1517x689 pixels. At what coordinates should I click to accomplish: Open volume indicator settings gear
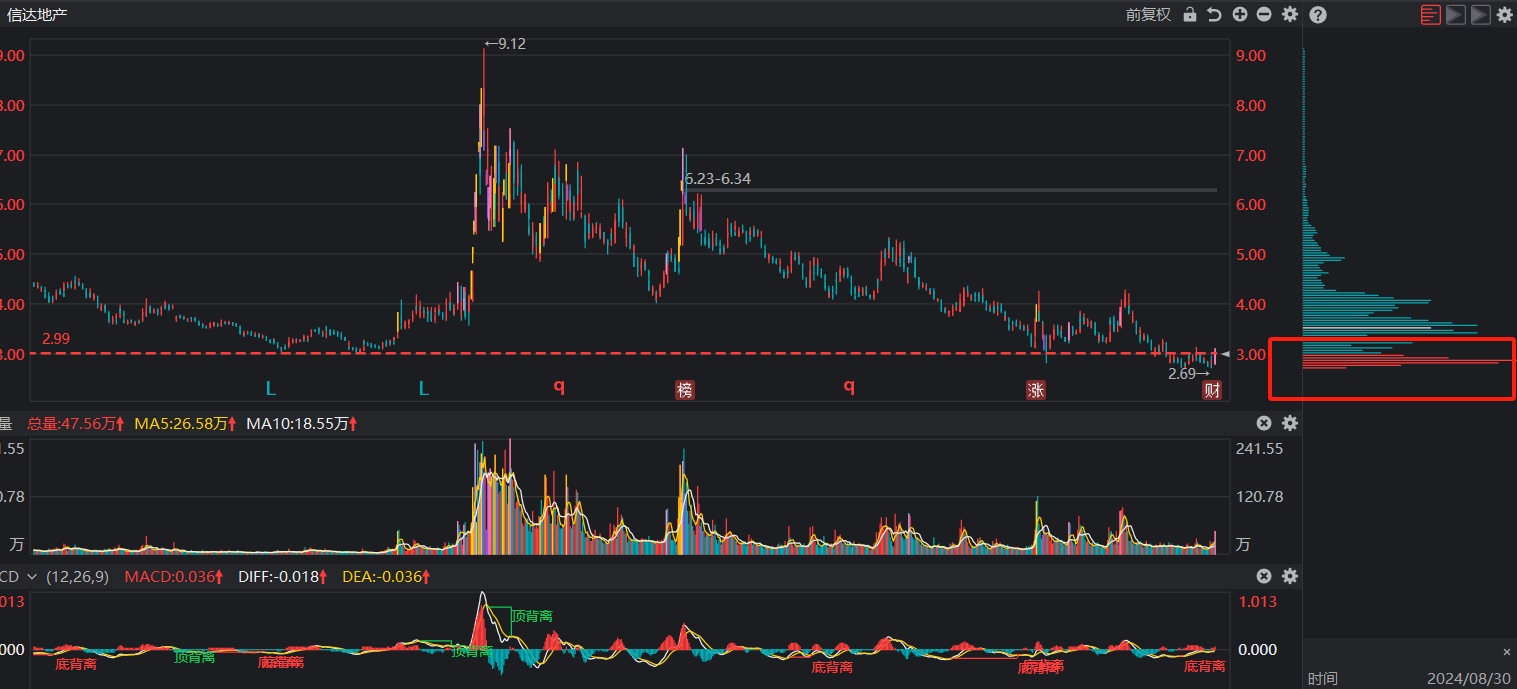[x=1290, y=423]
